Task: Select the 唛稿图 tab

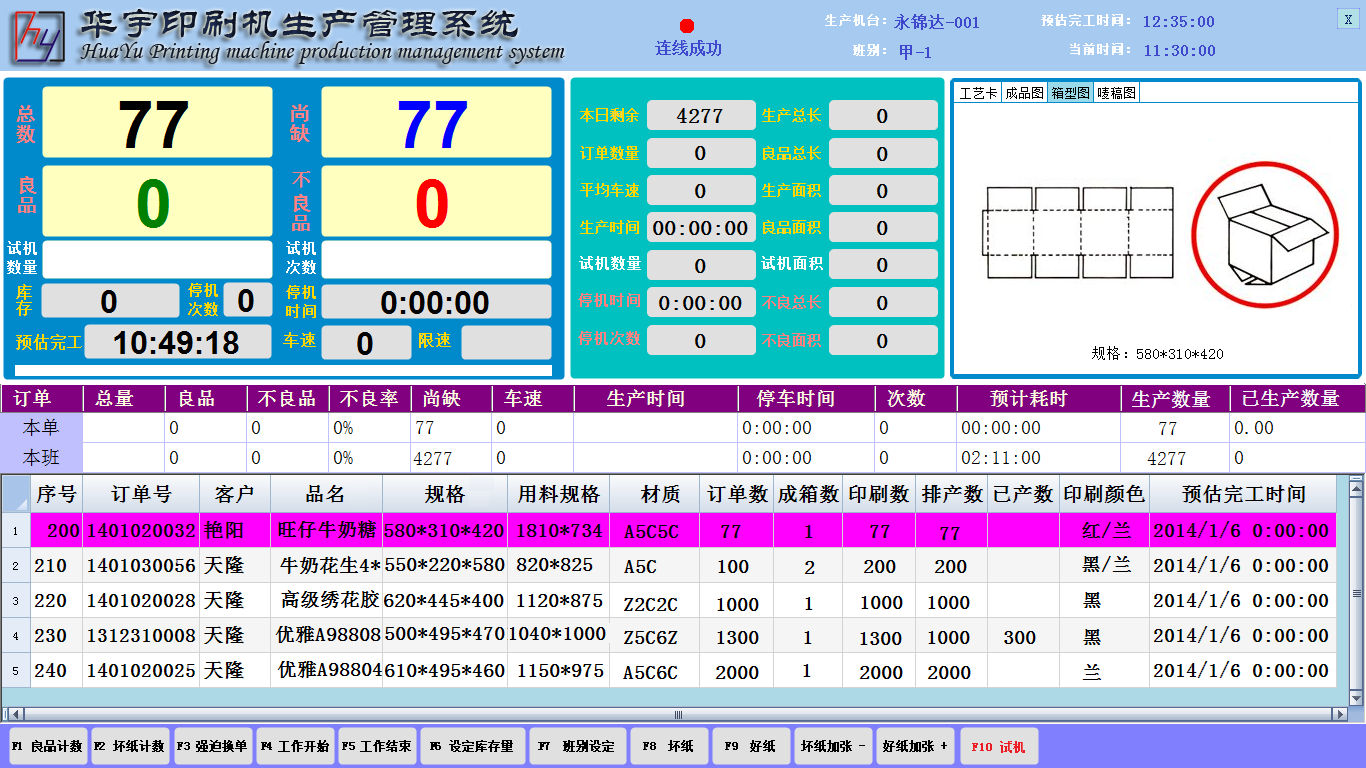Action: pos(1116,93)
